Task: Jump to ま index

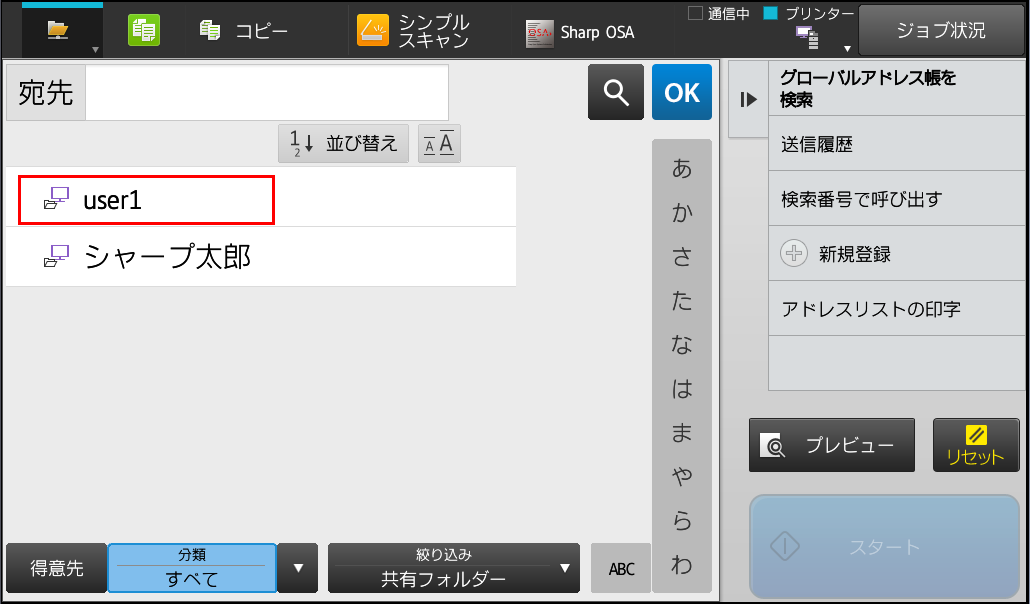Action: 682,433
